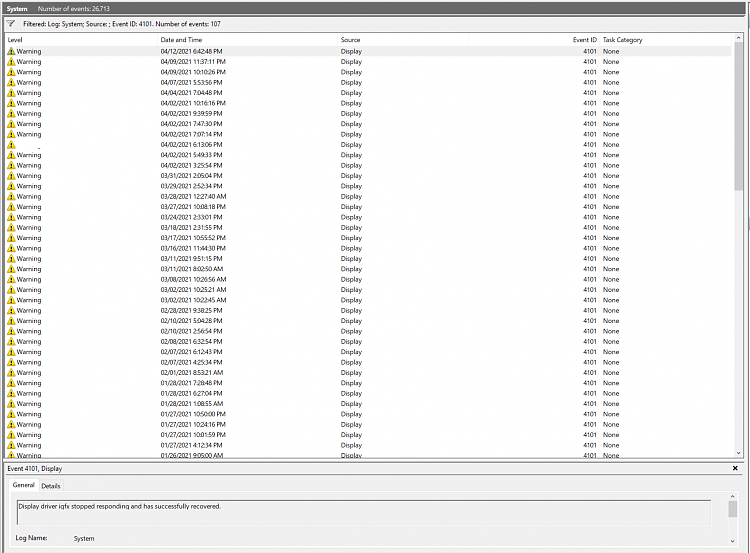The width and height of the screenshot is (750, 553).
Task: Click warning icon in the 03/16/2021 11:44:30 PM row
Action: [x=11, y=248]
